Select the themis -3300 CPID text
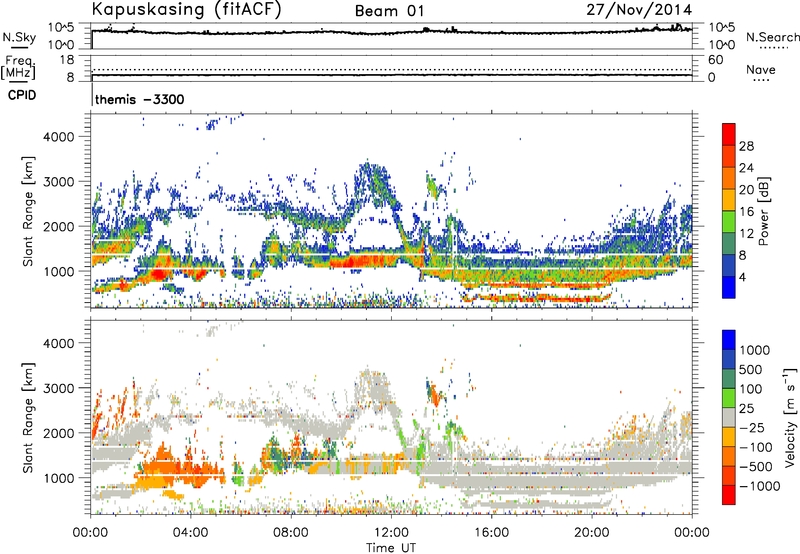The width and height of the screenshot is (800, 554). point(139,99)
